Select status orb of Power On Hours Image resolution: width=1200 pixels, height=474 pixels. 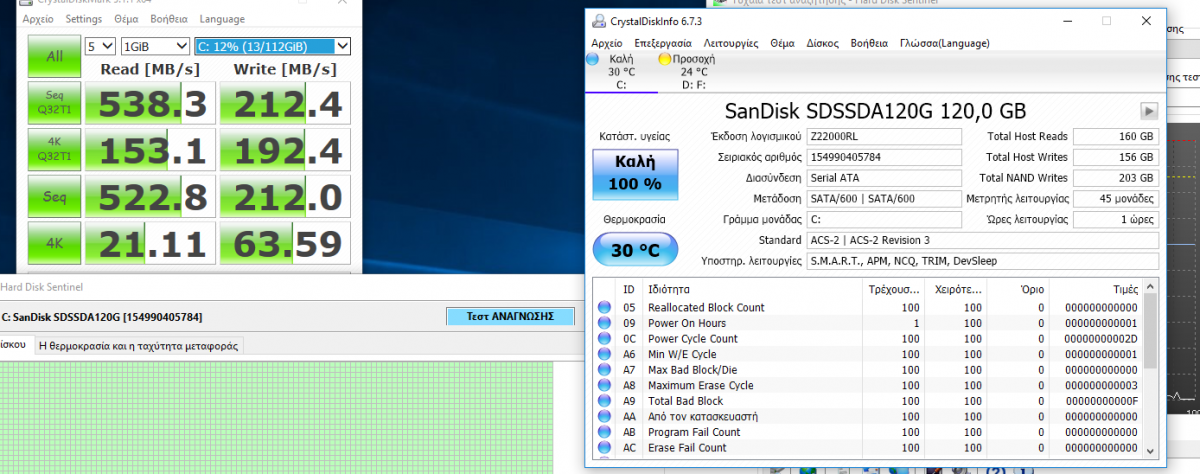pyautogui.click(x=604, y=323)
